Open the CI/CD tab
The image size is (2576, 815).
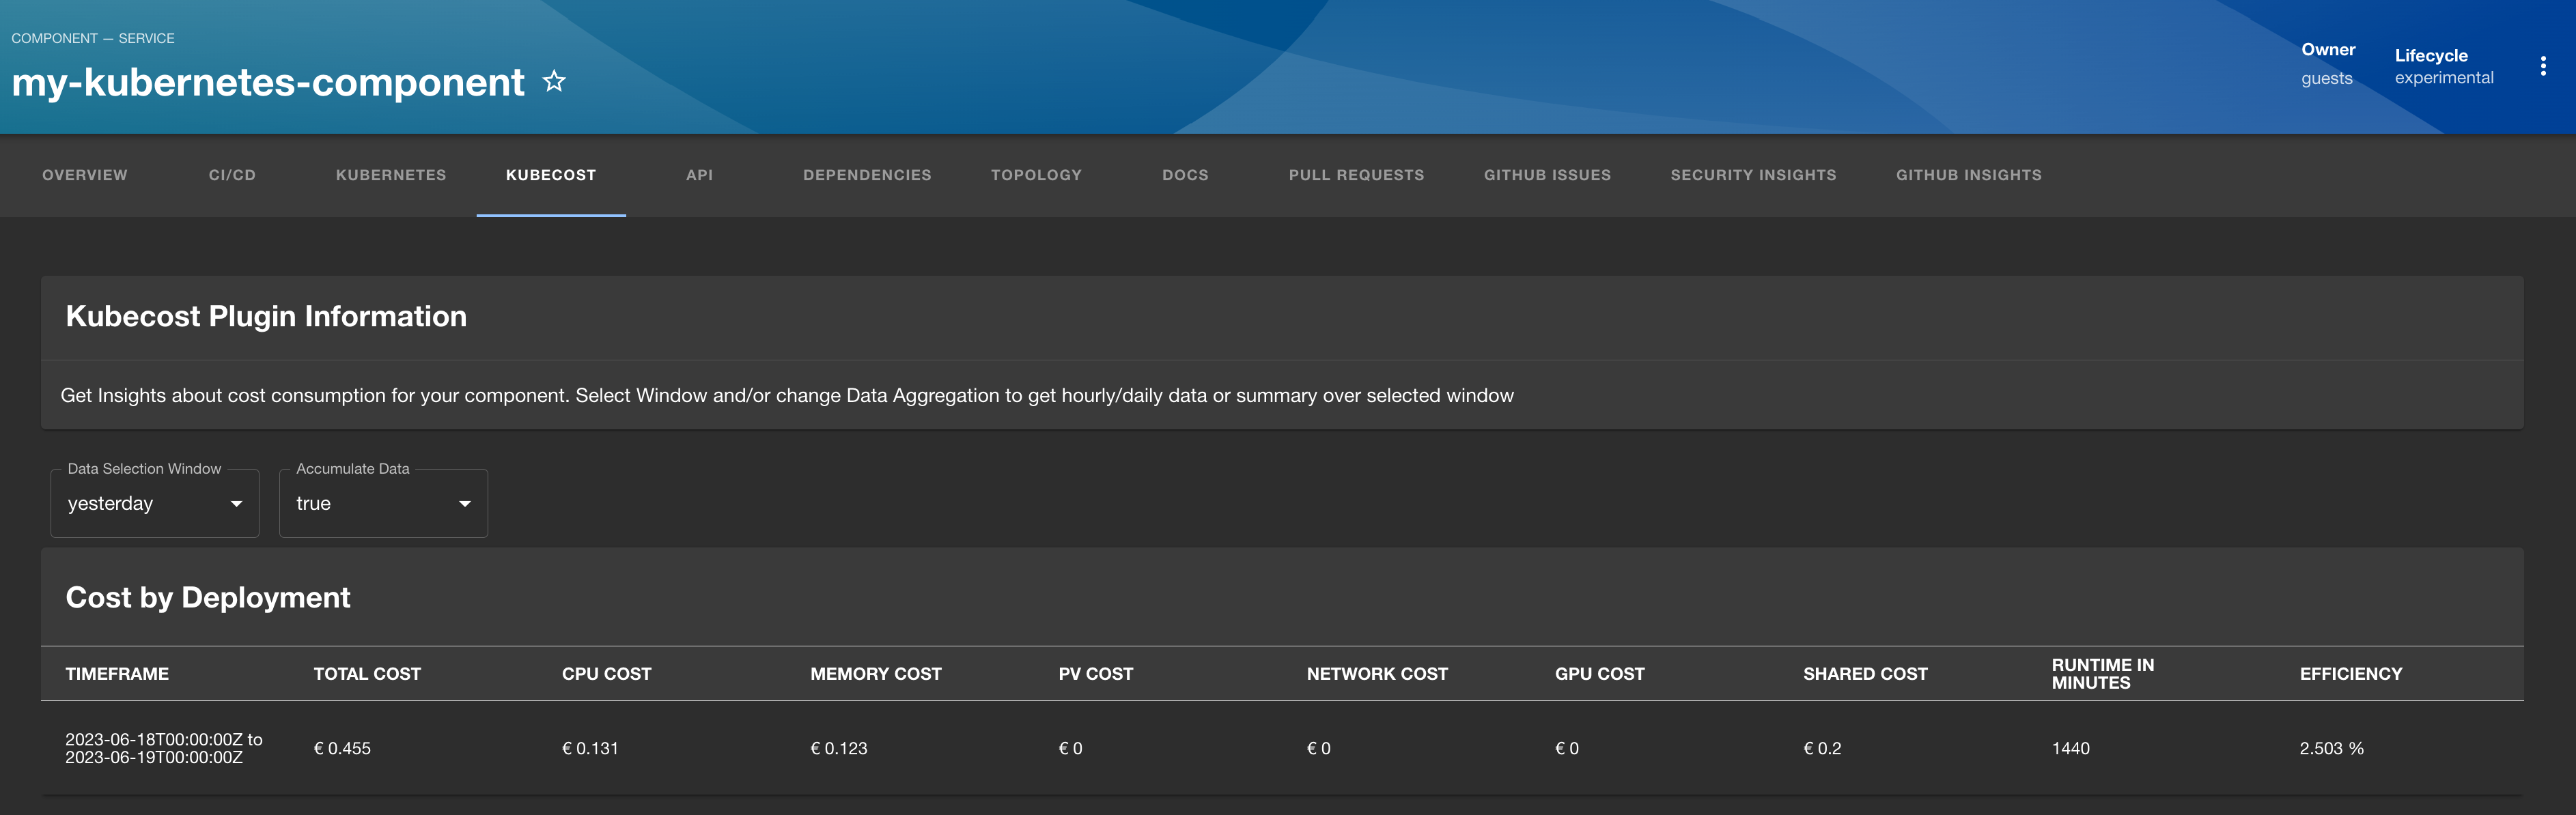pyautogui.click(x=232, y=175)
